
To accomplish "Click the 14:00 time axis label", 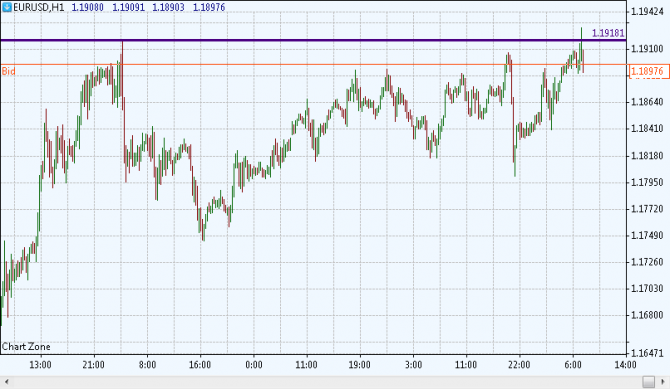I will (626, 365).
